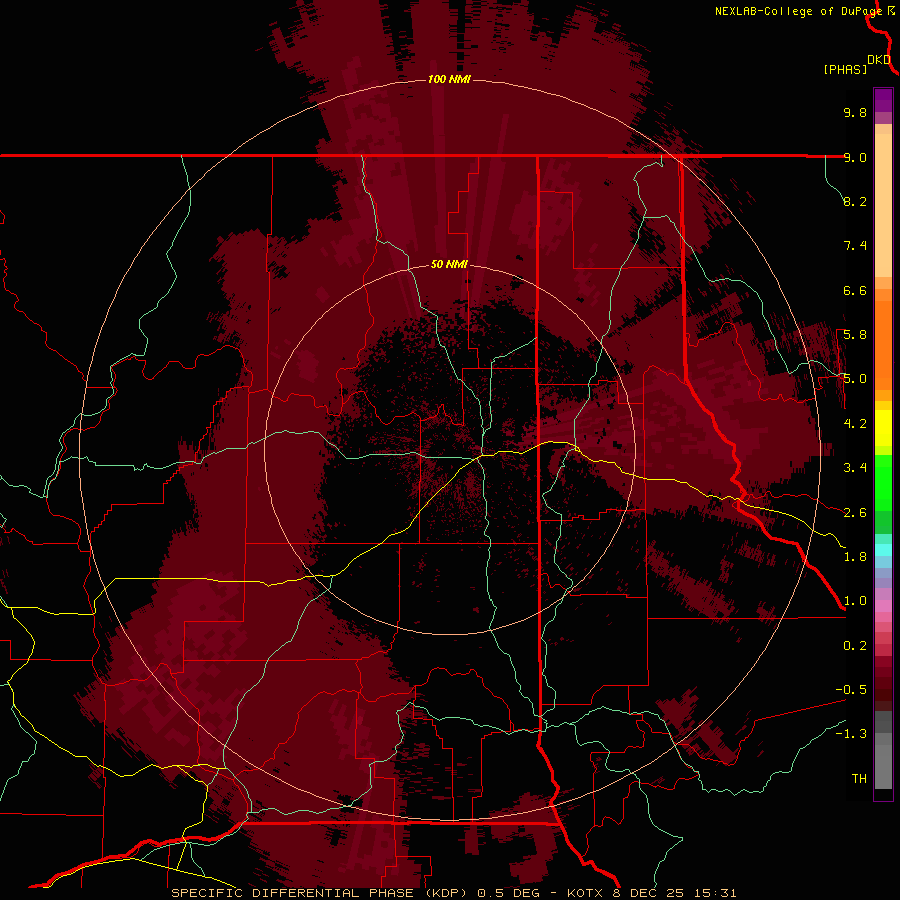Click the 8.2 value on the color scale
The height and width of the screenshot is (900, 900).
(x=855, y=201)
